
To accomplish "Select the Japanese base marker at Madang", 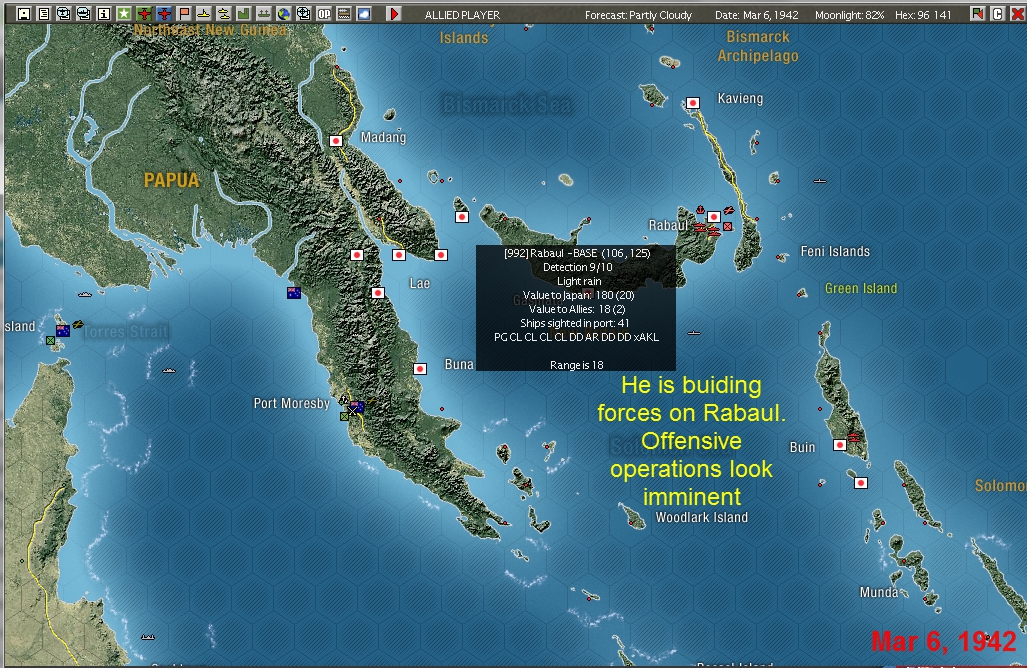I will pos(336,141).
